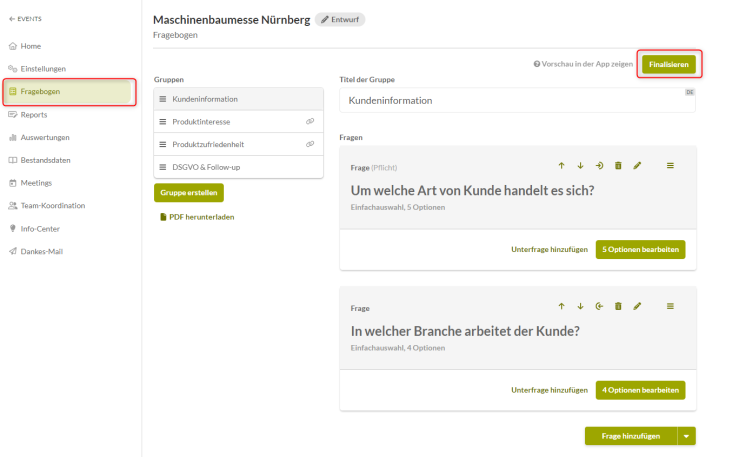The width and height of the screenshot is (752, 457).
Task: Grab the handle icon of Kundeninformation group
Action: point(163,99)
